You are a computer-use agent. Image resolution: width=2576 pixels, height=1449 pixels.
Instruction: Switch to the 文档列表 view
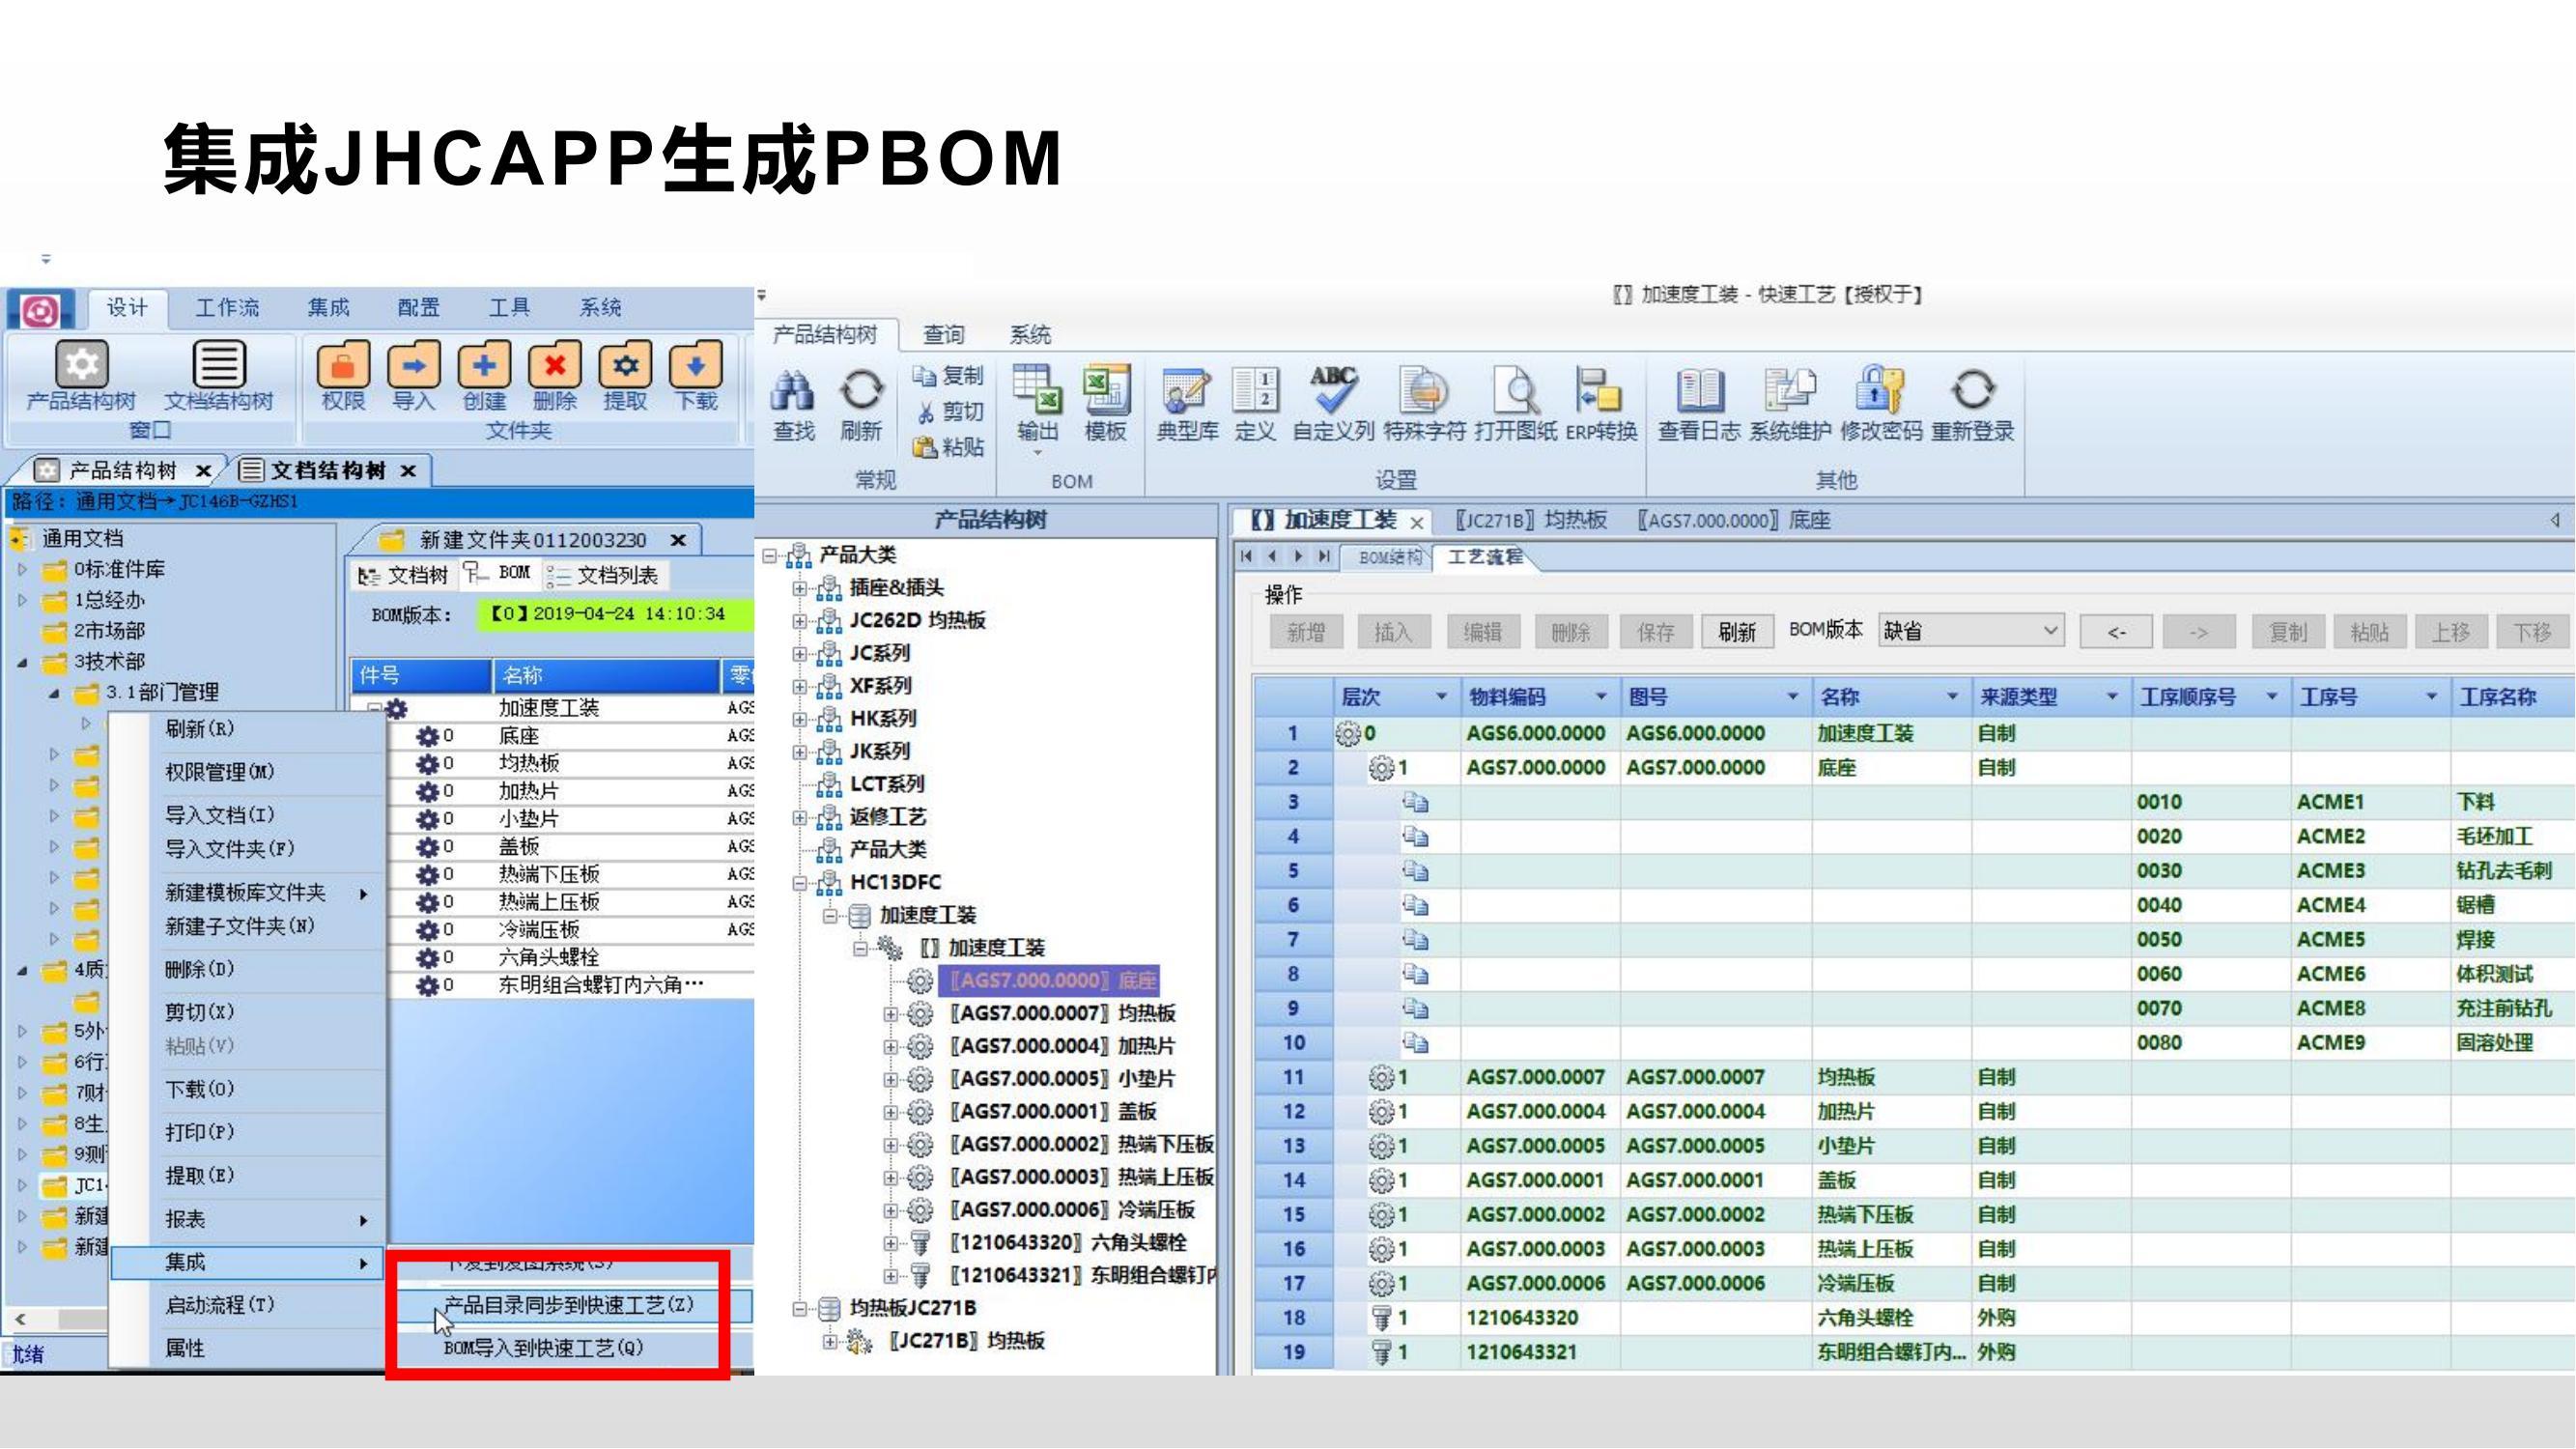[x=604, y=576]
